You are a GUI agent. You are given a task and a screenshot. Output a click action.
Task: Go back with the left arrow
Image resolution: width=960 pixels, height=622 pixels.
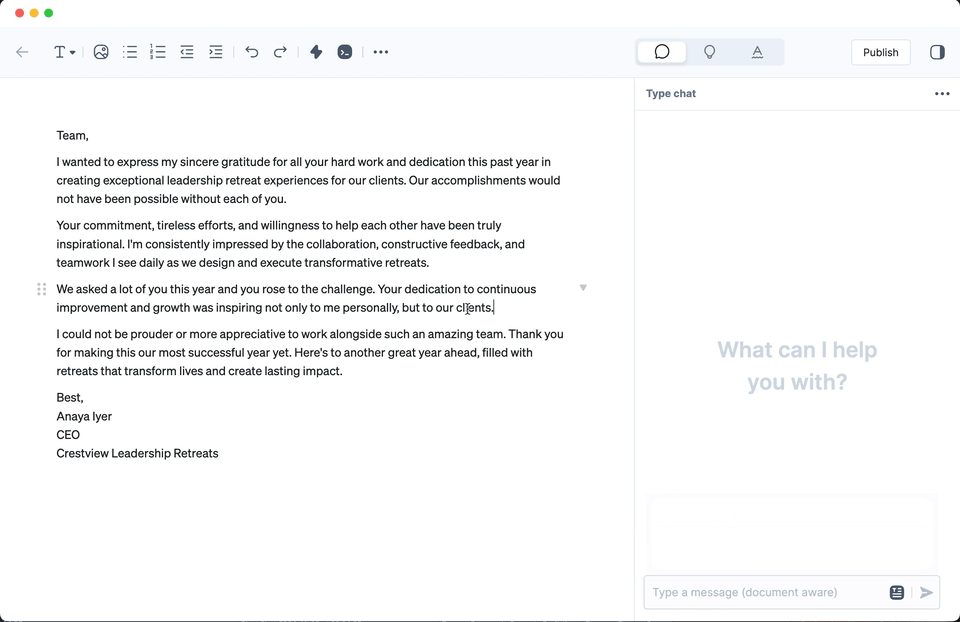coord(22,52)
